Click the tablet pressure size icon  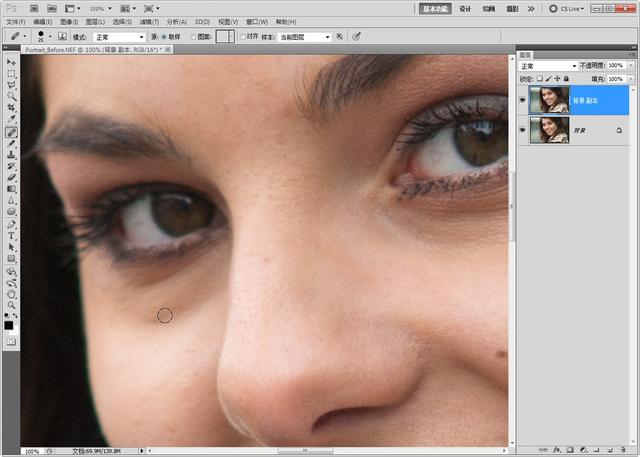point(356,37)
